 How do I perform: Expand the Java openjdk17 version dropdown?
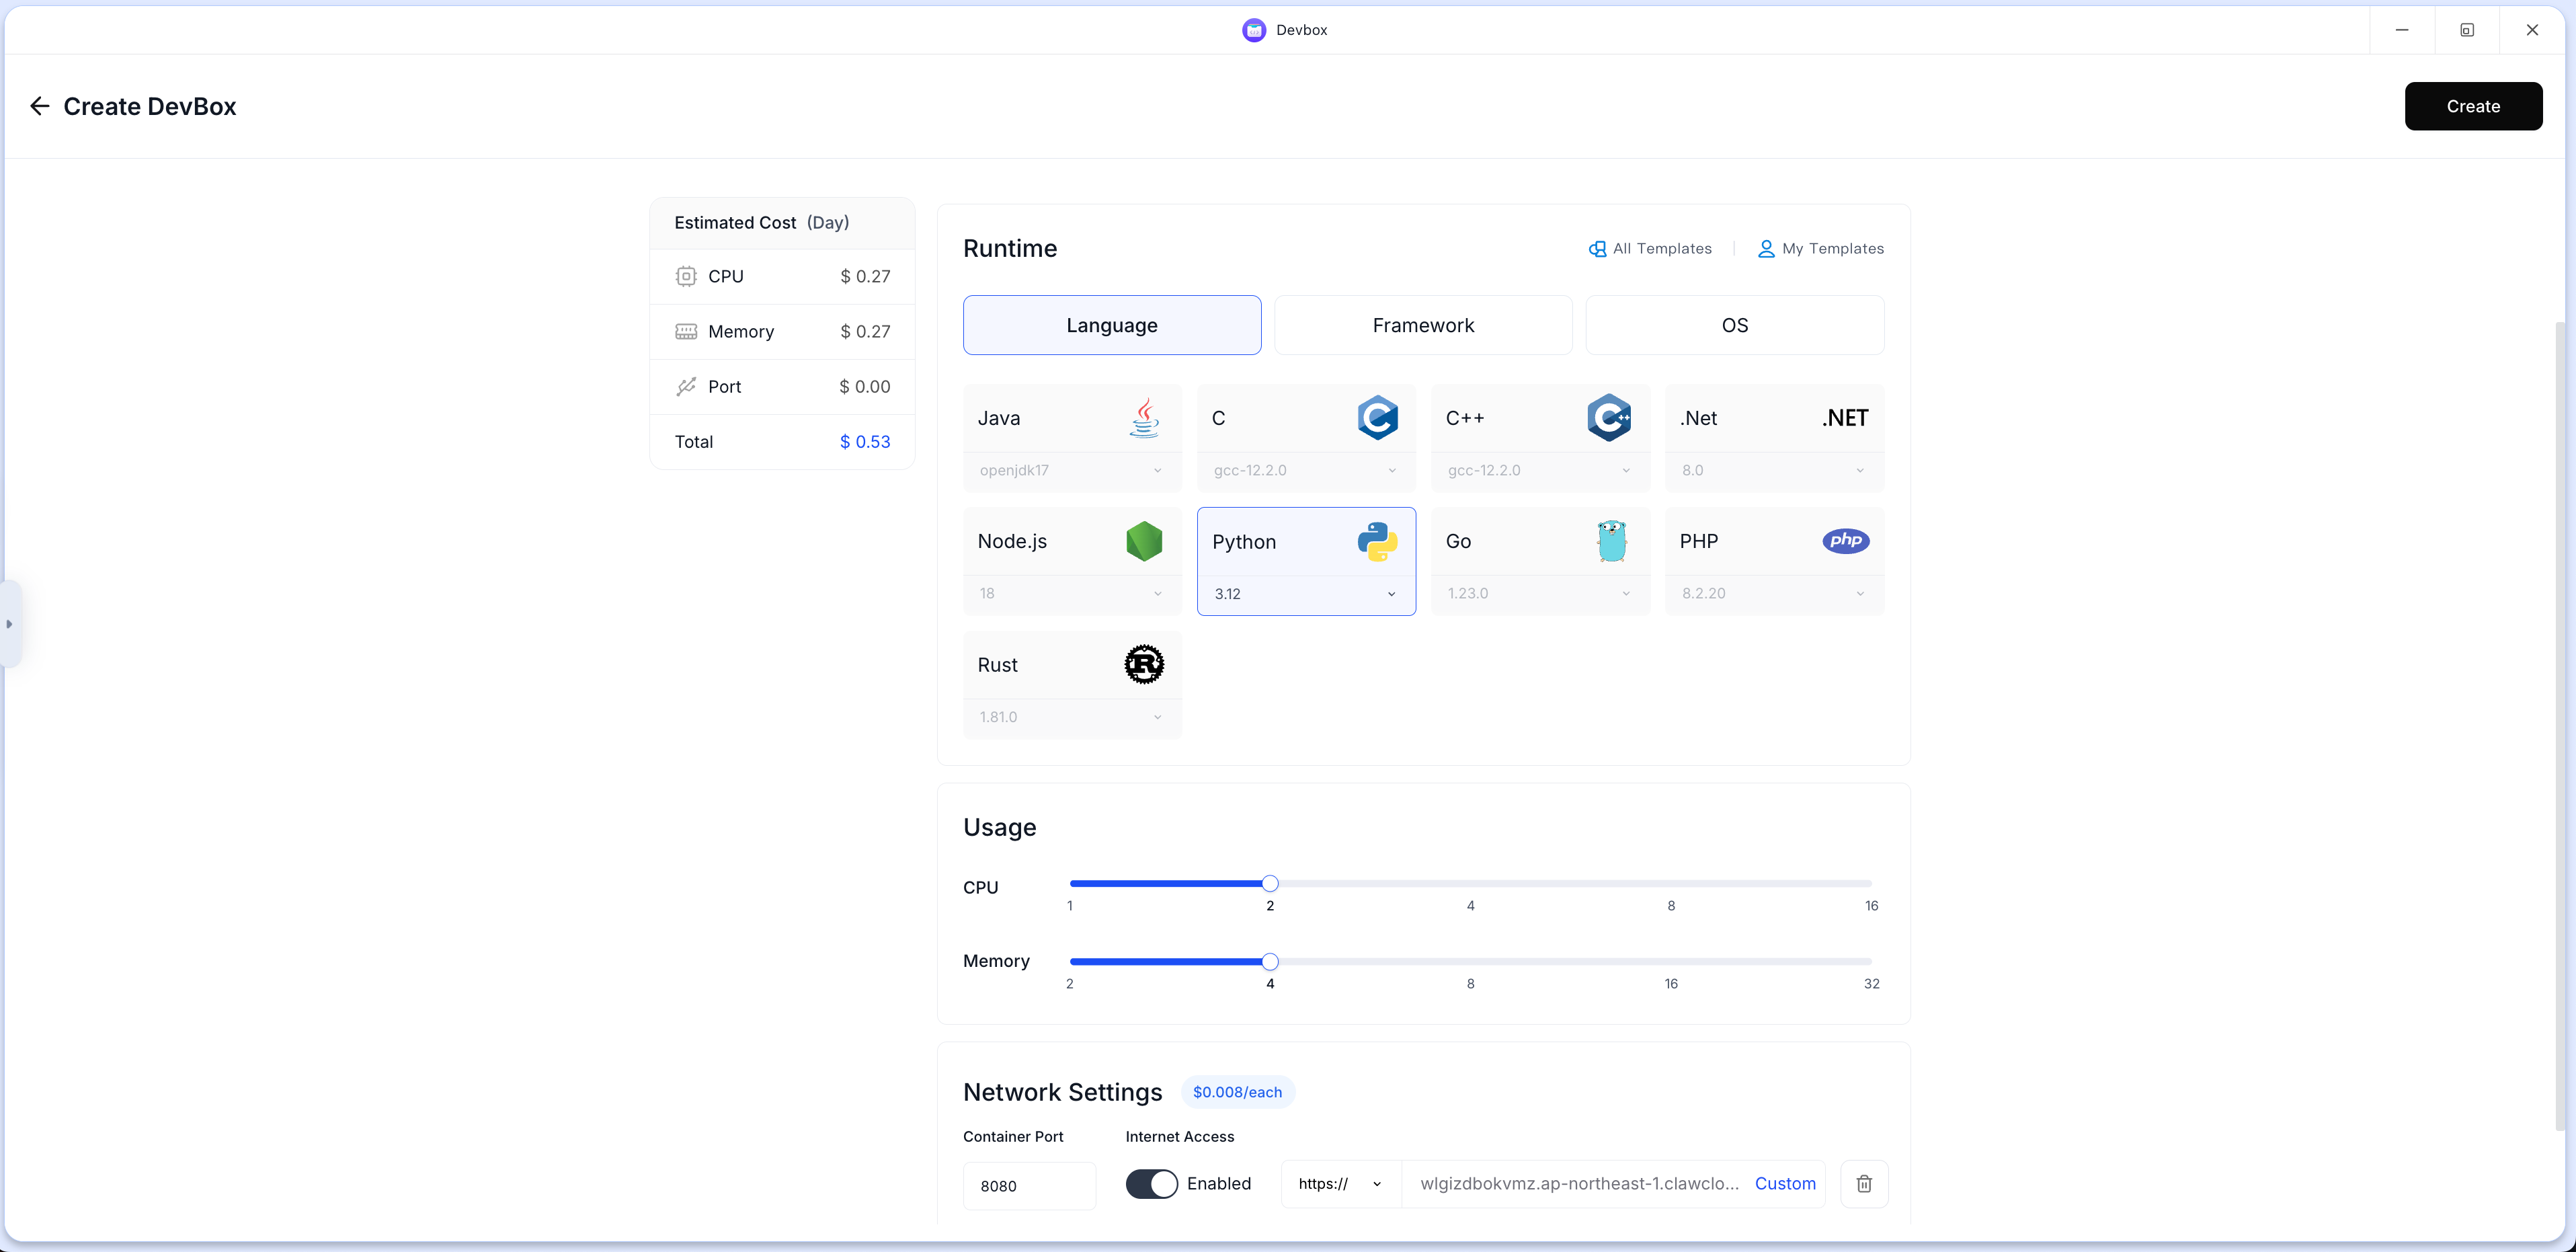pos(1072,471)
